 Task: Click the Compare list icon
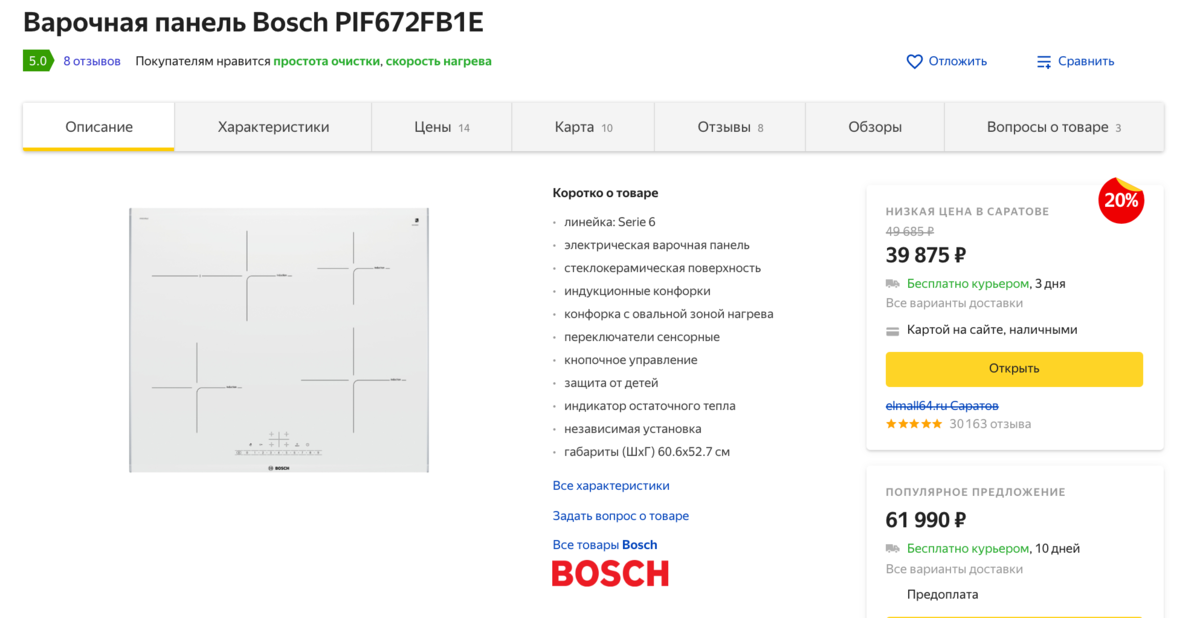point(1044,61)
